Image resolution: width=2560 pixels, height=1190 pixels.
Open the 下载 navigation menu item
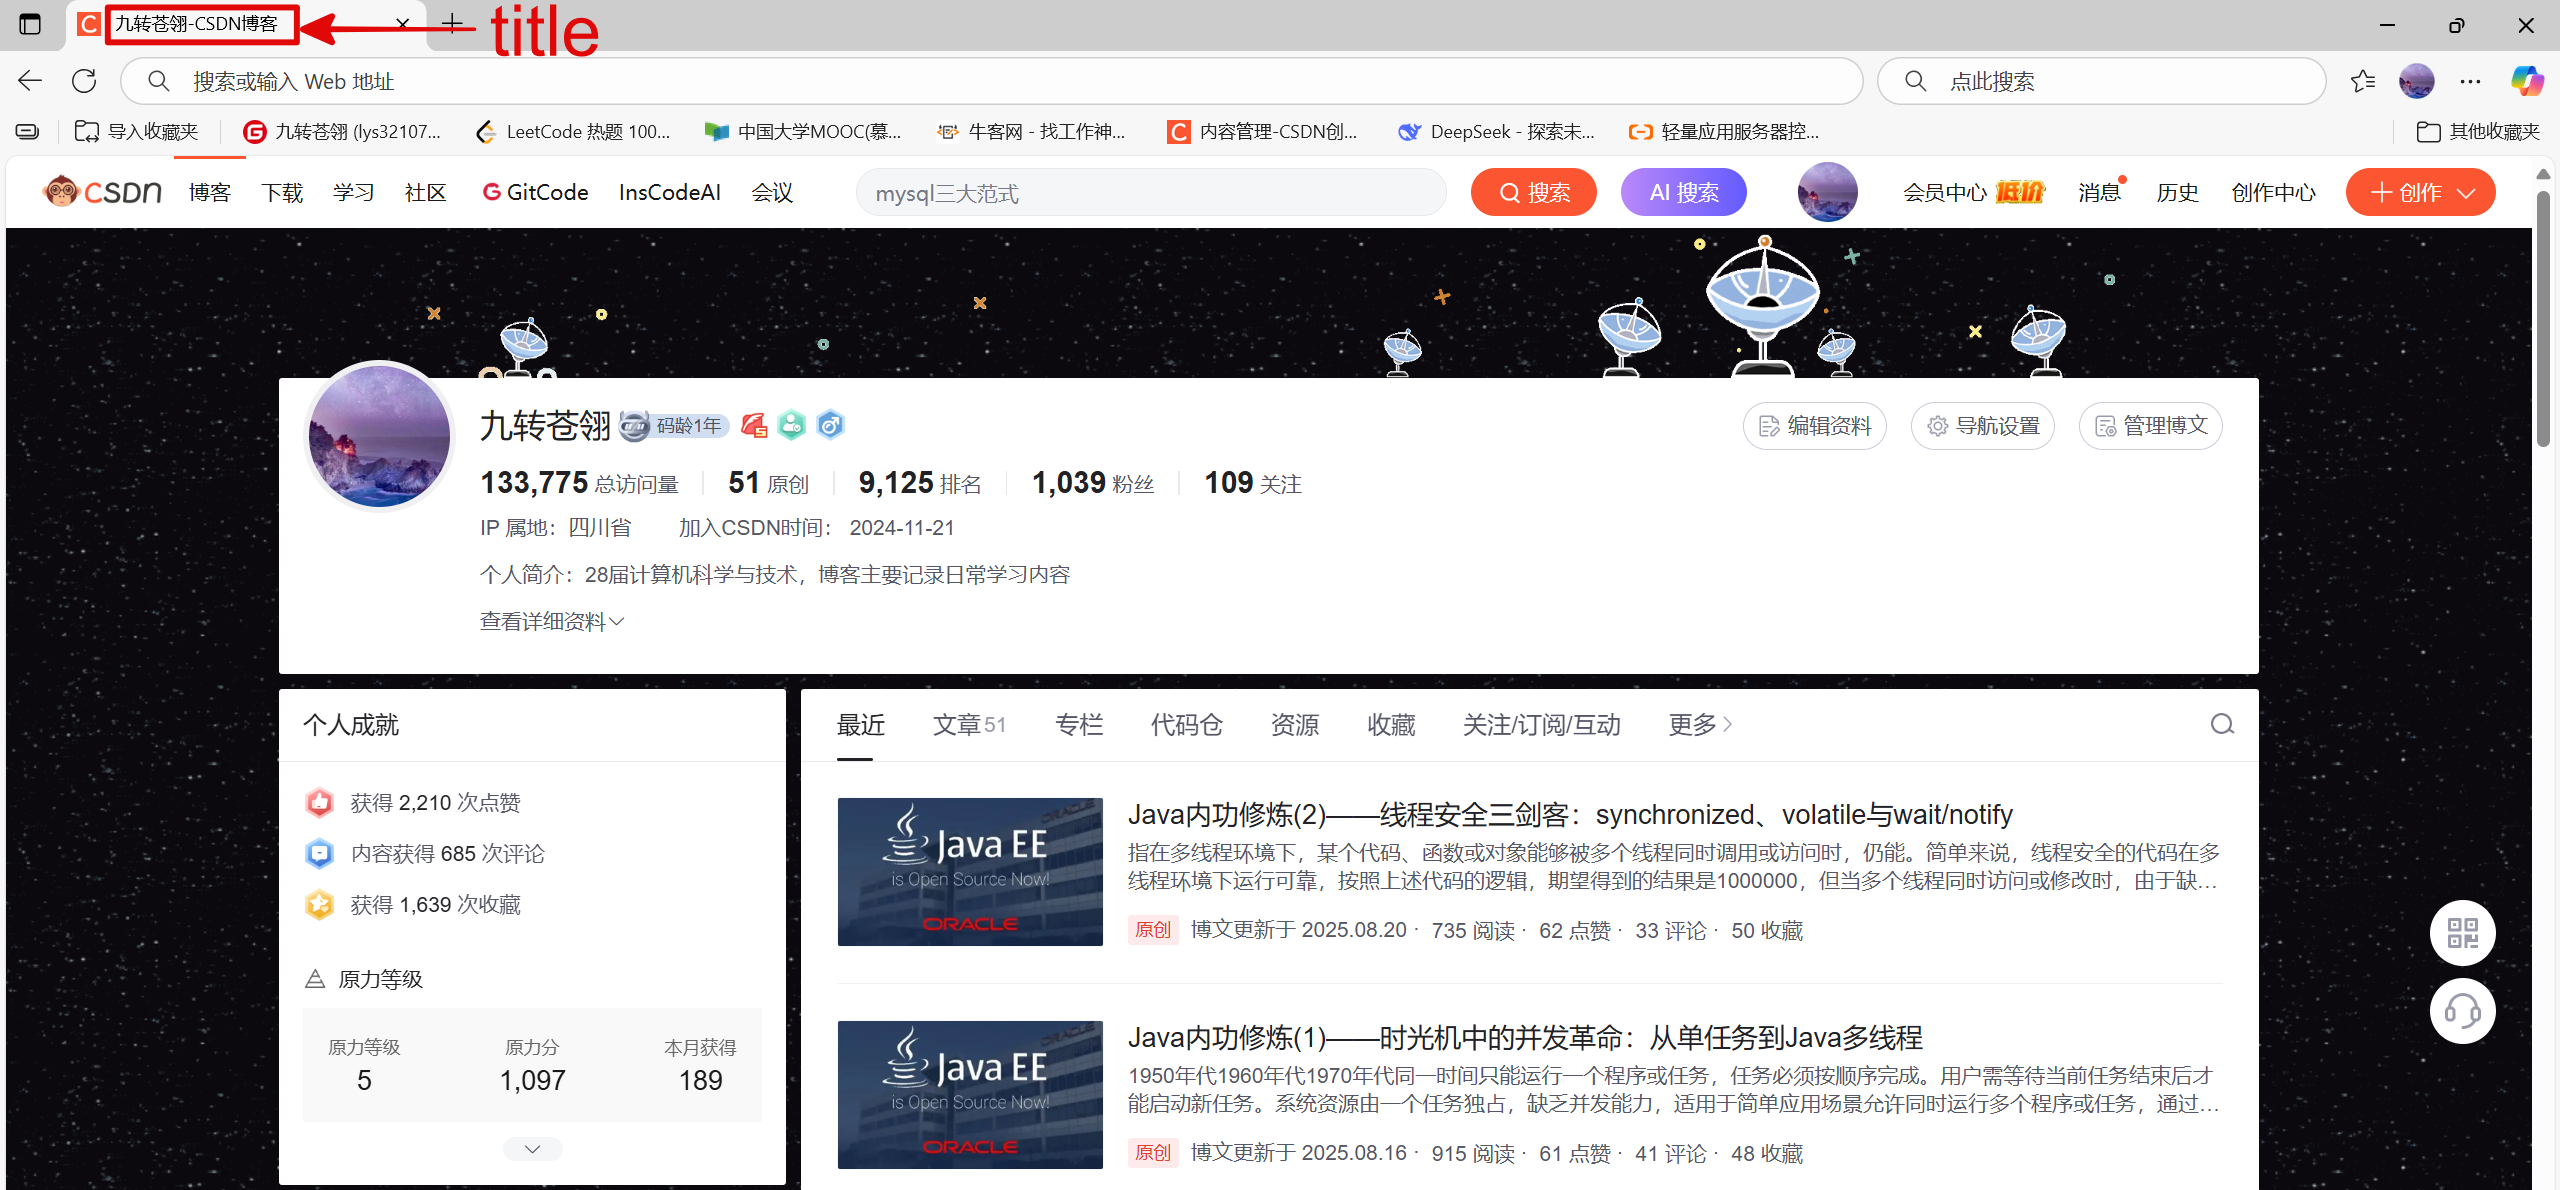click(281, 192)
